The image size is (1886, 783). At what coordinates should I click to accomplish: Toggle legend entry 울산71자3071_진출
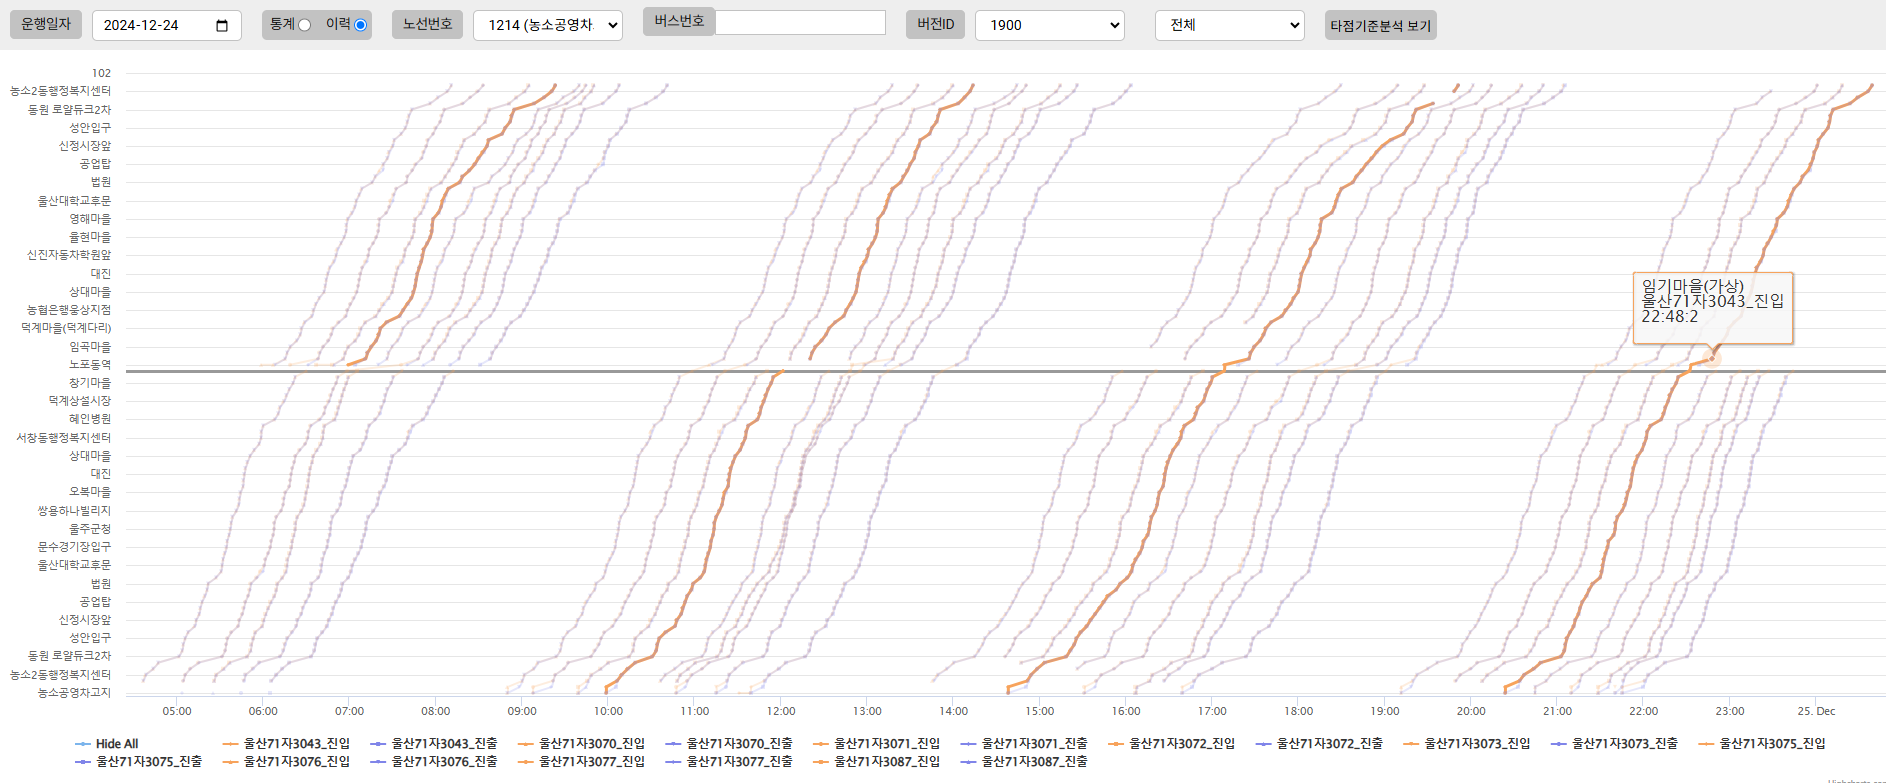point(1034,744)
